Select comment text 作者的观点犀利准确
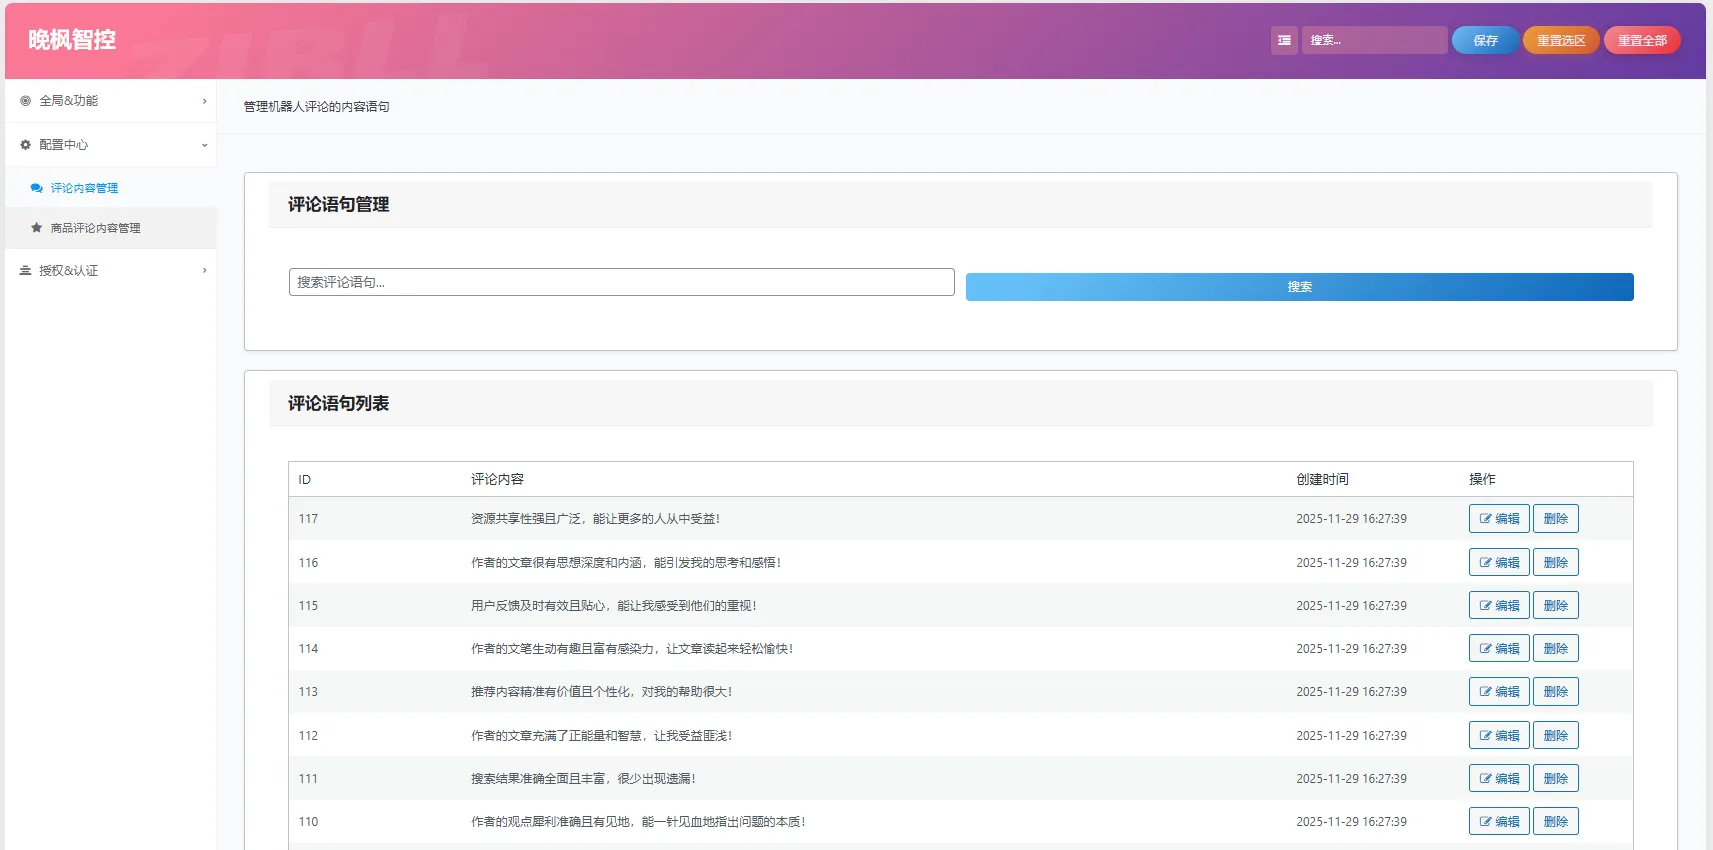The width and height of the screenshot is (1713, 850). [526, 822]
